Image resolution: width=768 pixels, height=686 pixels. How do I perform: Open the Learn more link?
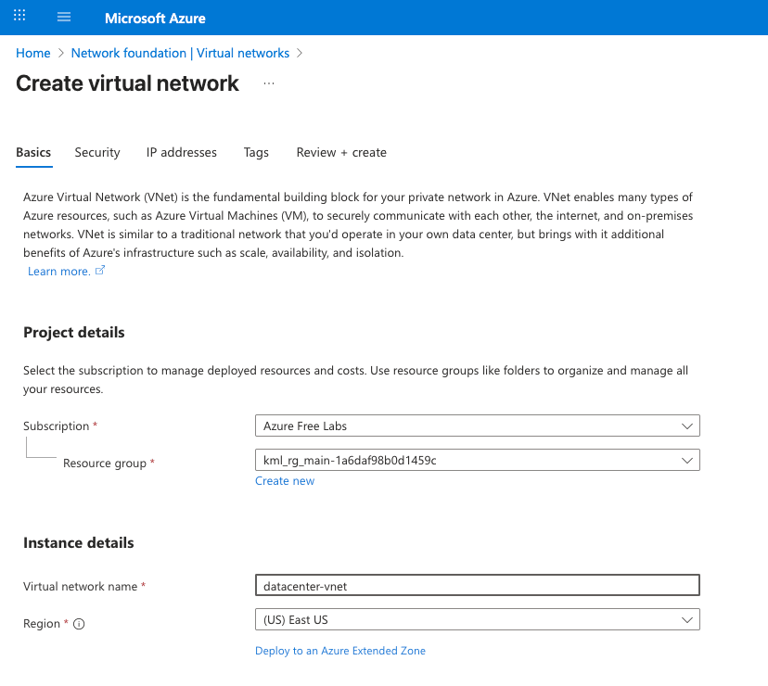(58, 271)
